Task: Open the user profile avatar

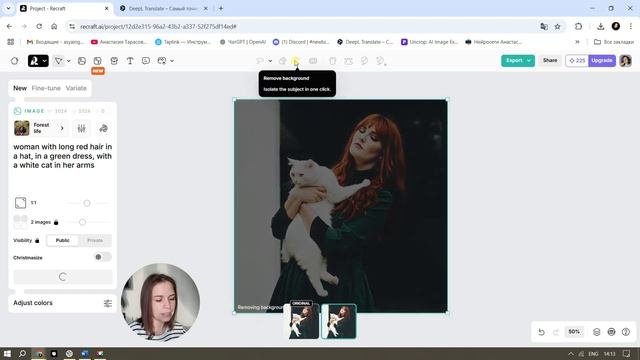Action: [625, 61]
